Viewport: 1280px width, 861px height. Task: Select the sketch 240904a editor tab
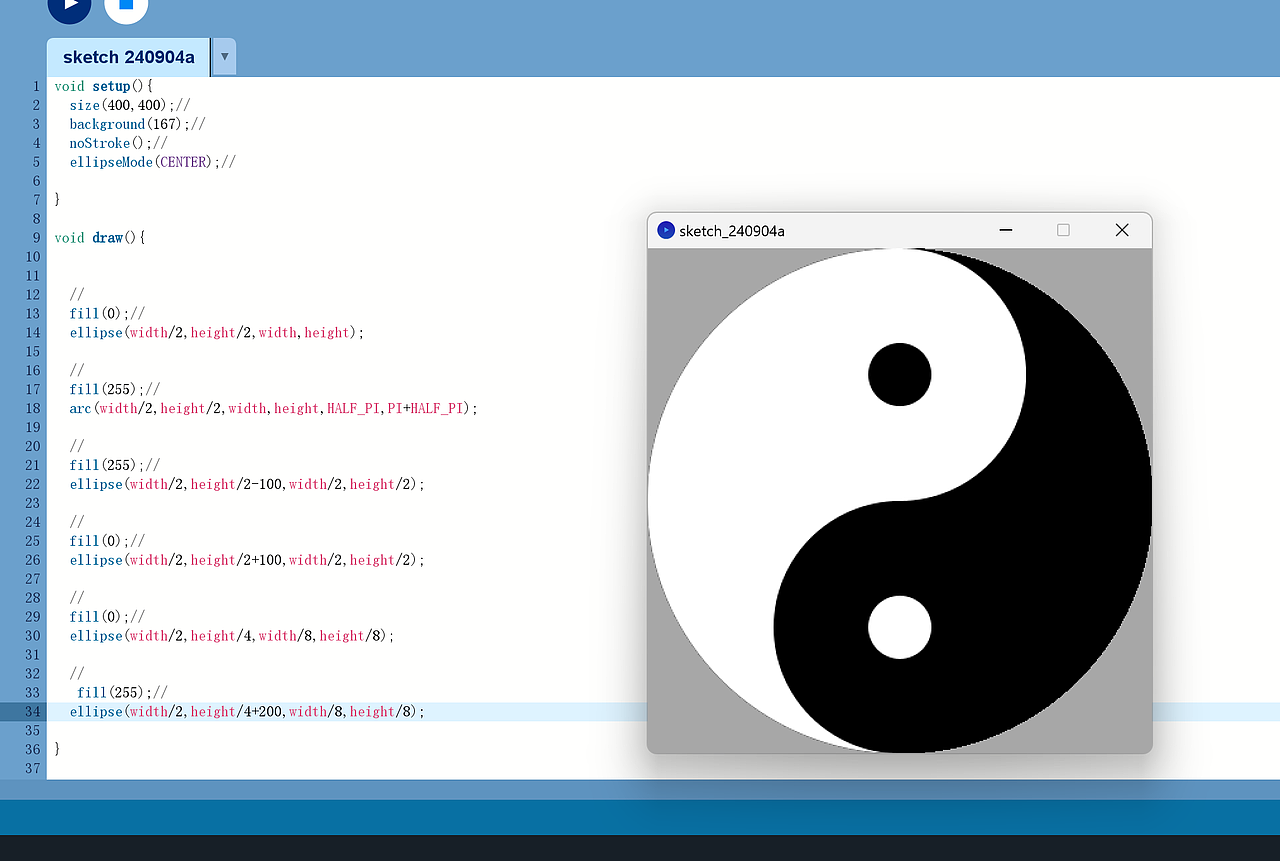(x=128, y=57)
